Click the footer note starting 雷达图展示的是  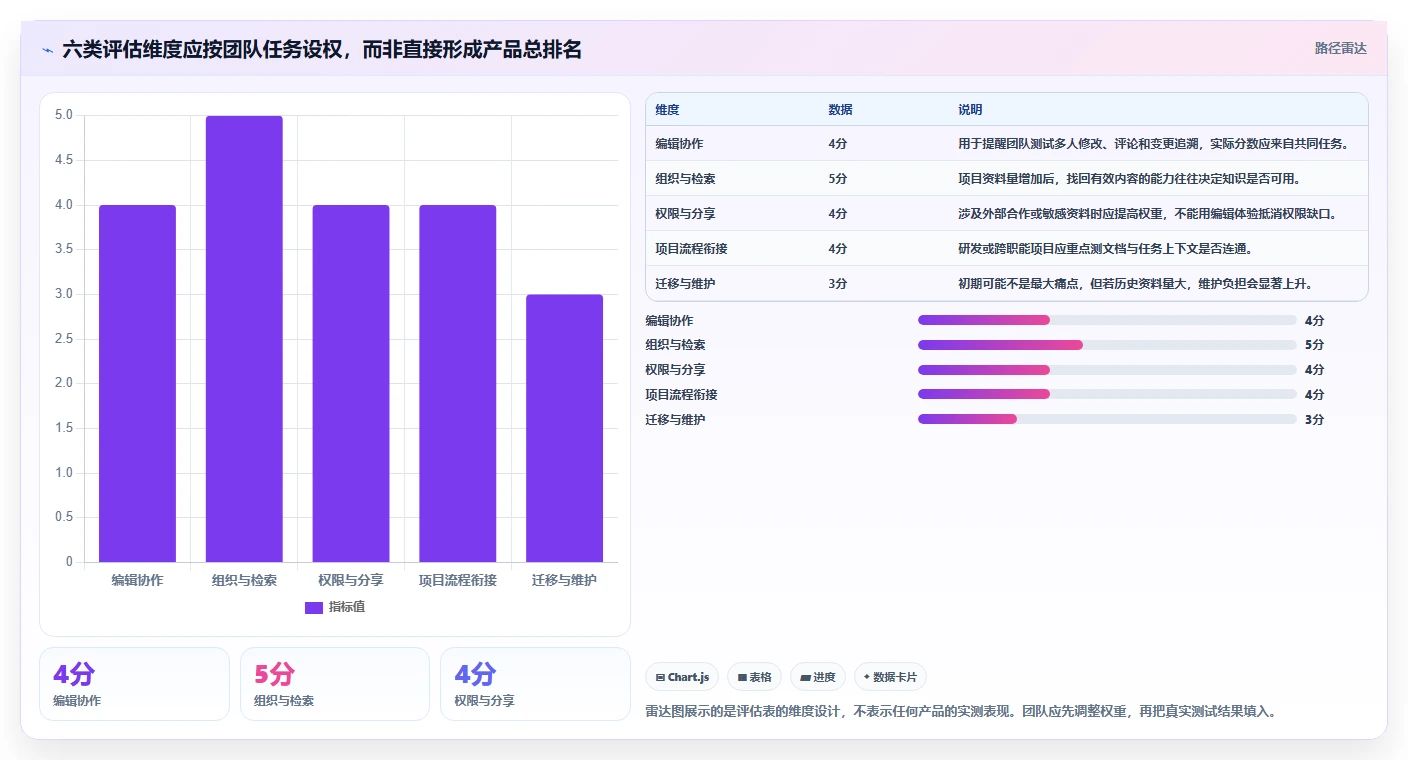tap(961, 712)
